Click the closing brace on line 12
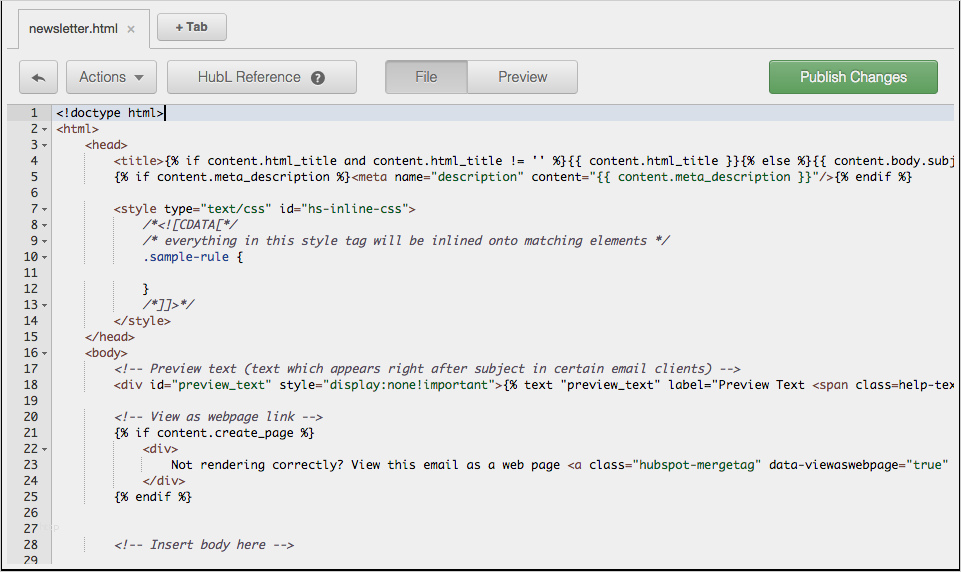The height and width of the screenshot is (572, 961). pos(146,289)
